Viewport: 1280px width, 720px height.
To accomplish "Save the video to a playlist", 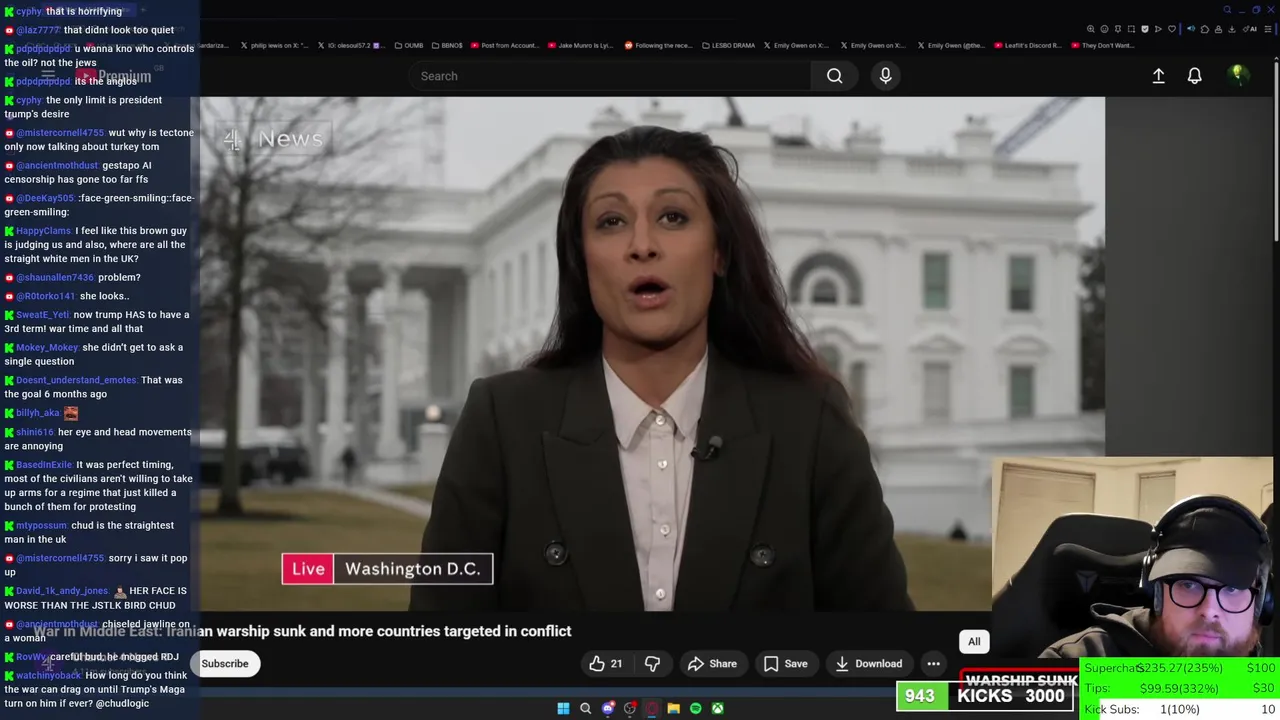I will tap(785, 663).
